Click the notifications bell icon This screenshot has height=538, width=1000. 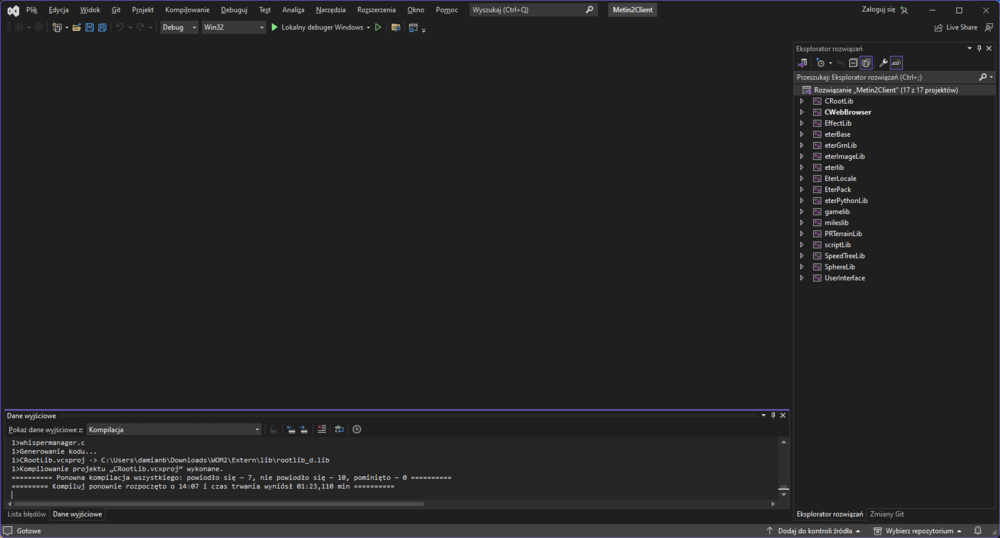[978, 530]
